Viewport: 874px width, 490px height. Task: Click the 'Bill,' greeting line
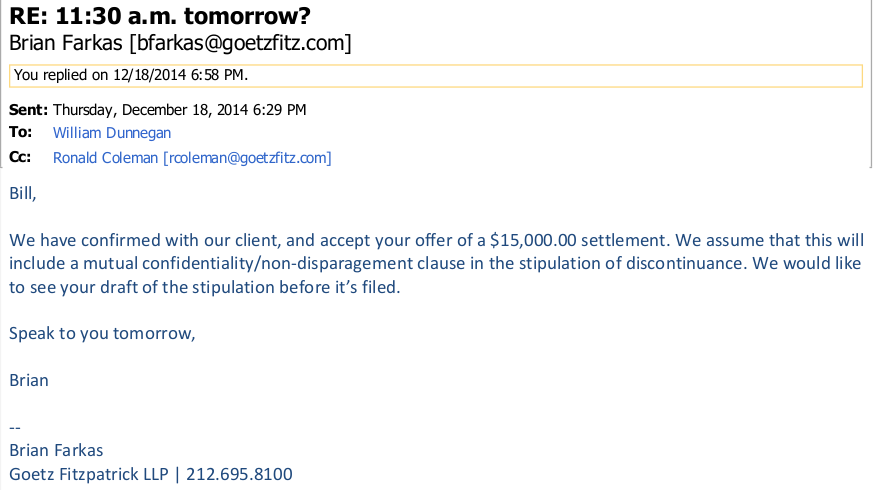(x=22, y=193)
